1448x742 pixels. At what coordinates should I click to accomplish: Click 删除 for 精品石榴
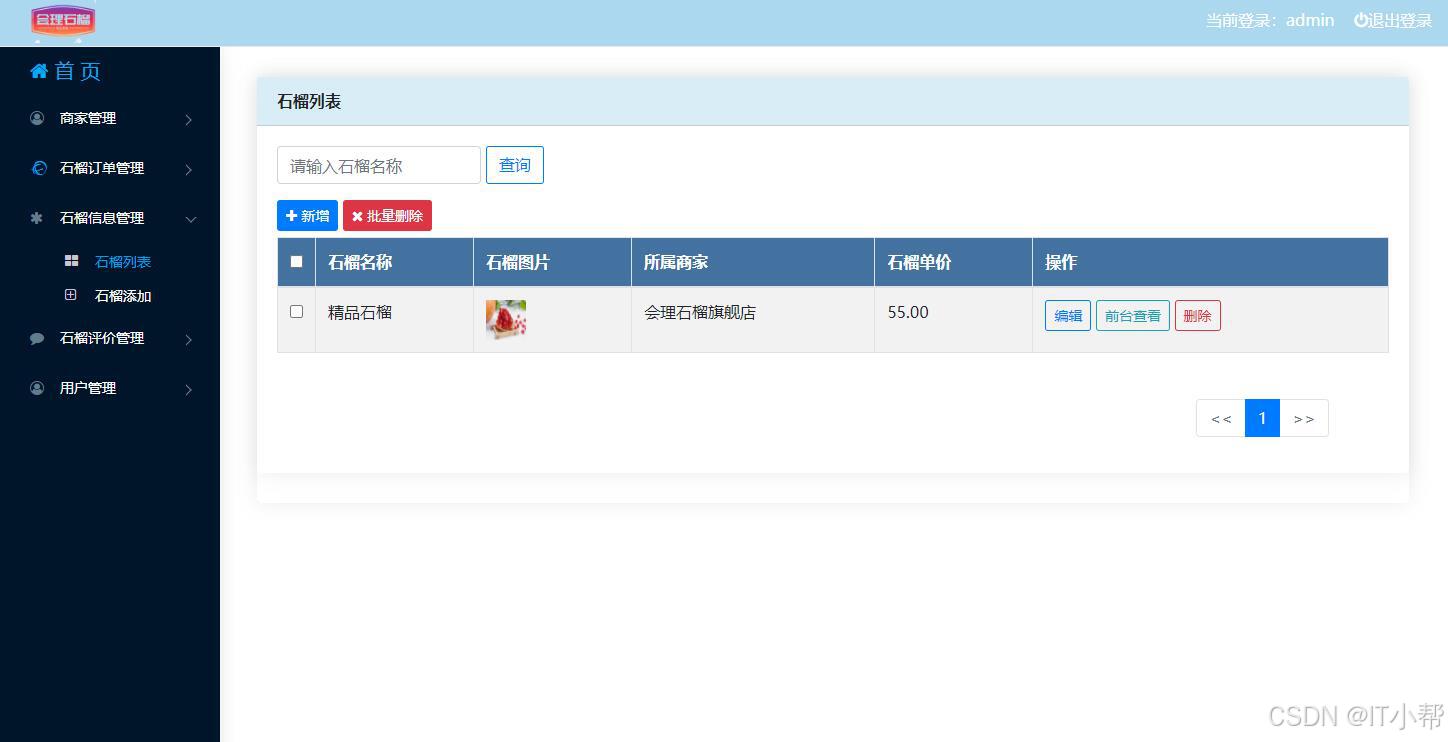click(1198, 316)
